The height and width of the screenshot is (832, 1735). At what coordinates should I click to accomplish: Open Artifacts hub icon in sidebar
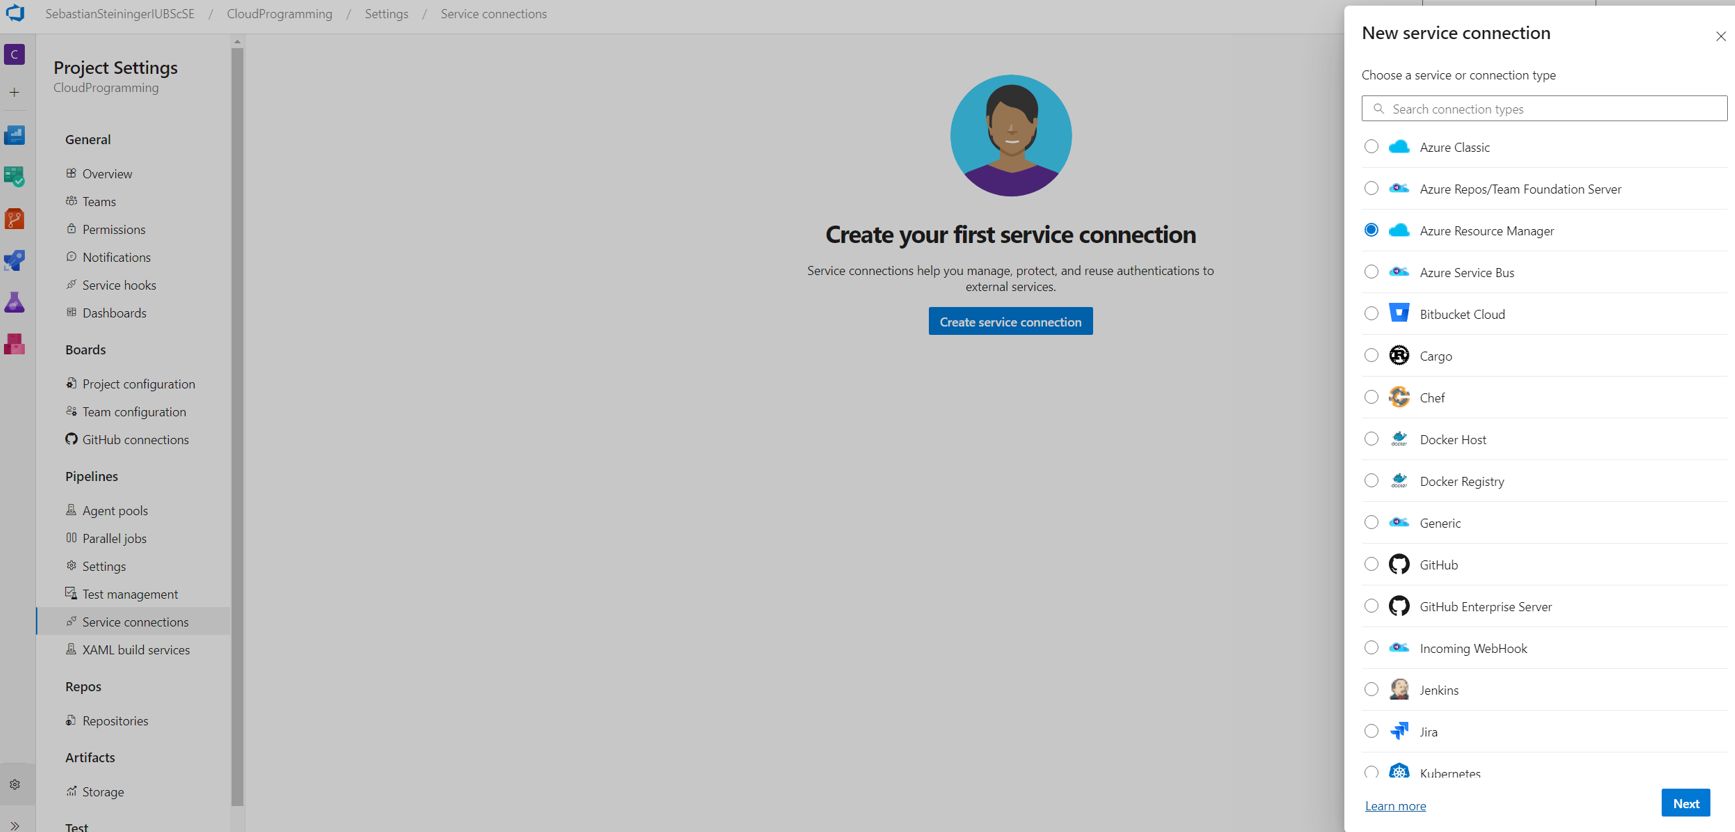(x=15, y=344)
